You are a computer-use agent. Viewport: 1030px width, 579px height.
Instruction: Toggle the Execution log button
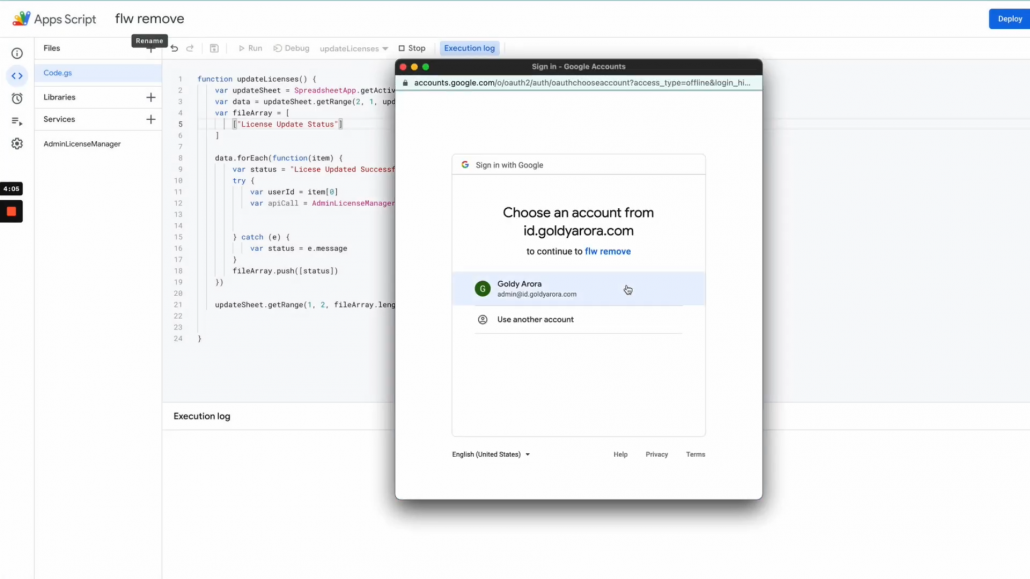click(469, 48)
